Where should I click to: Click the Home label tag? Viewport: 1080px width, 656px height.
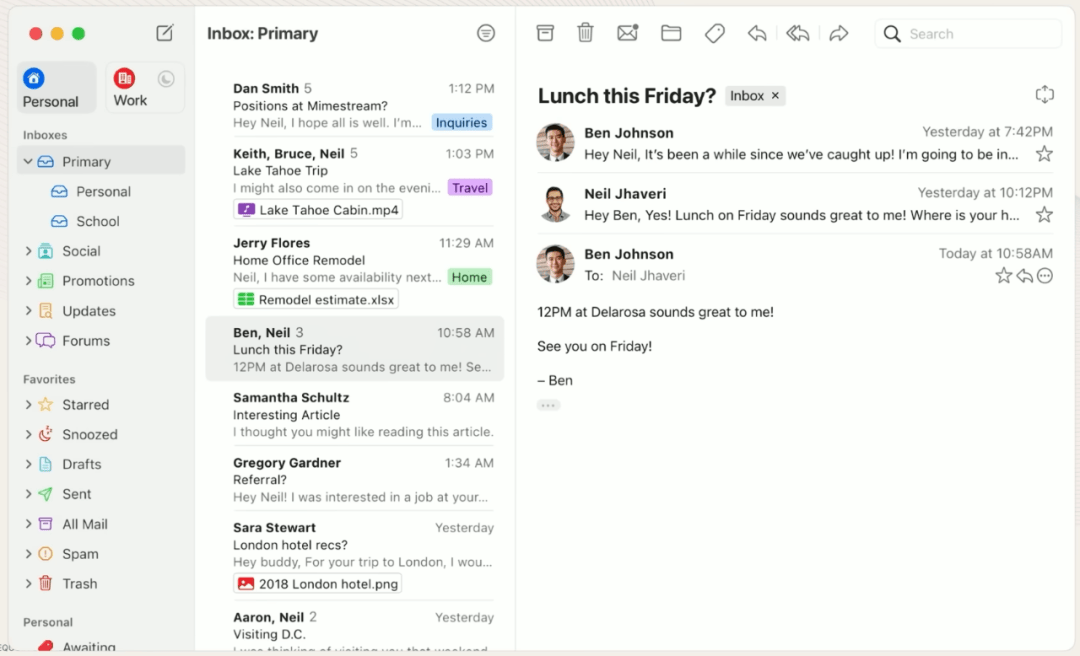469,277
